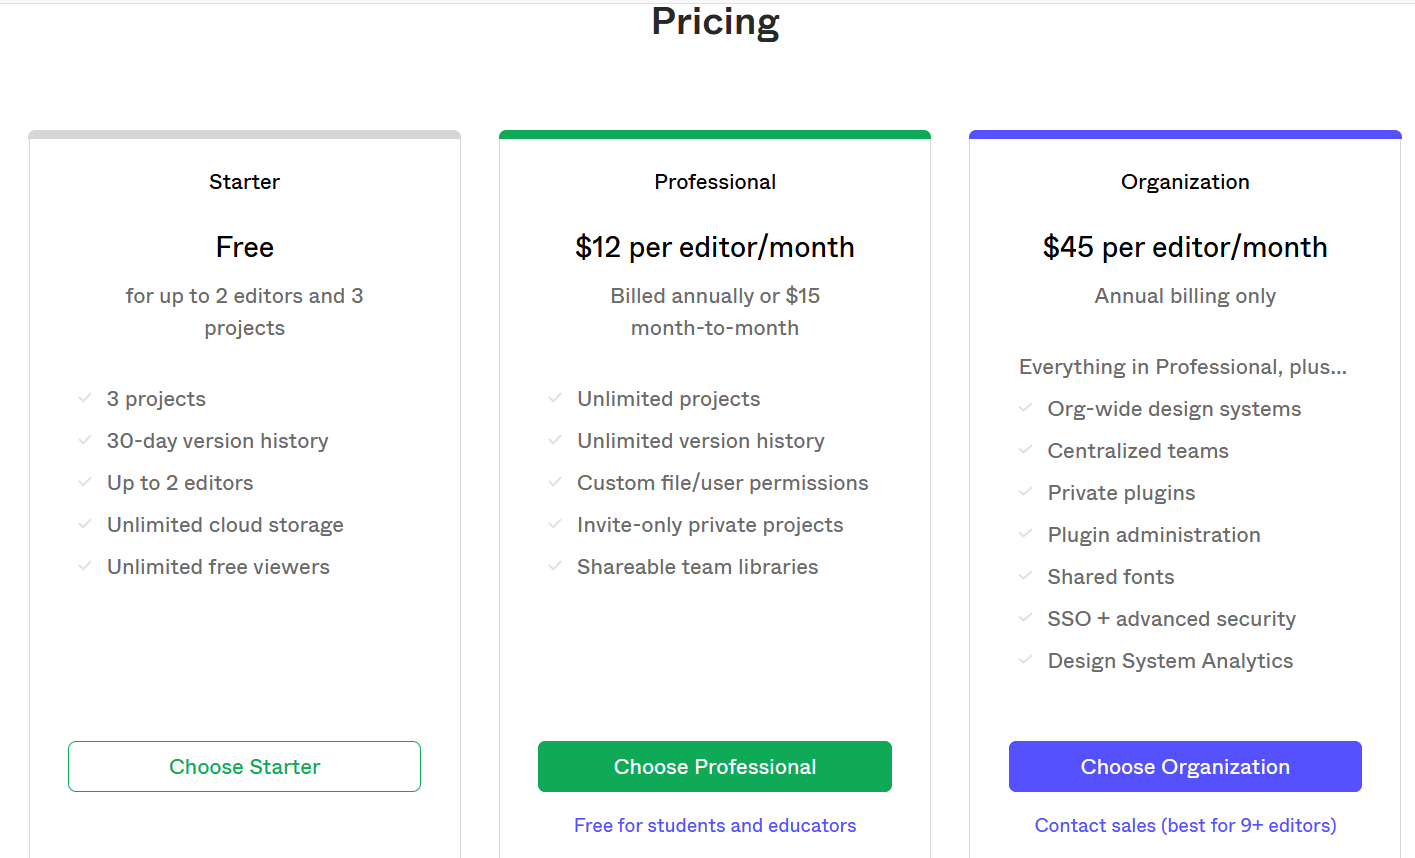
Task: Select the Choose Professional button
Action: point(715,766)
